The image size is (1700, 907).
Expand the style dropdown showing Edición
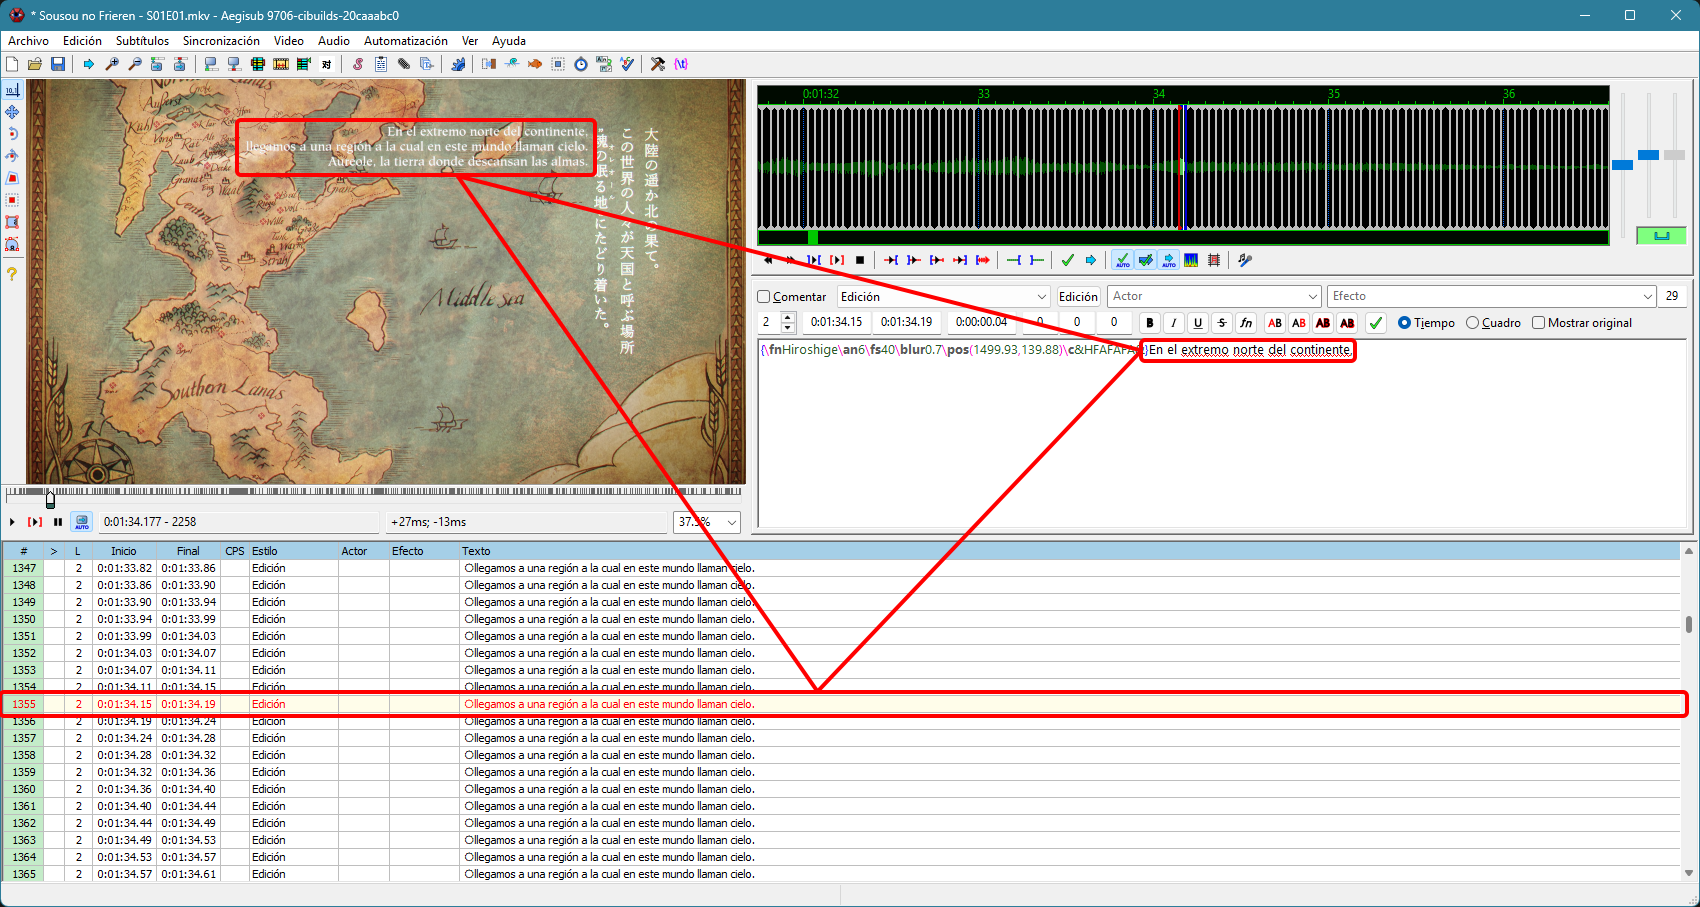[x=1041, y=297]
